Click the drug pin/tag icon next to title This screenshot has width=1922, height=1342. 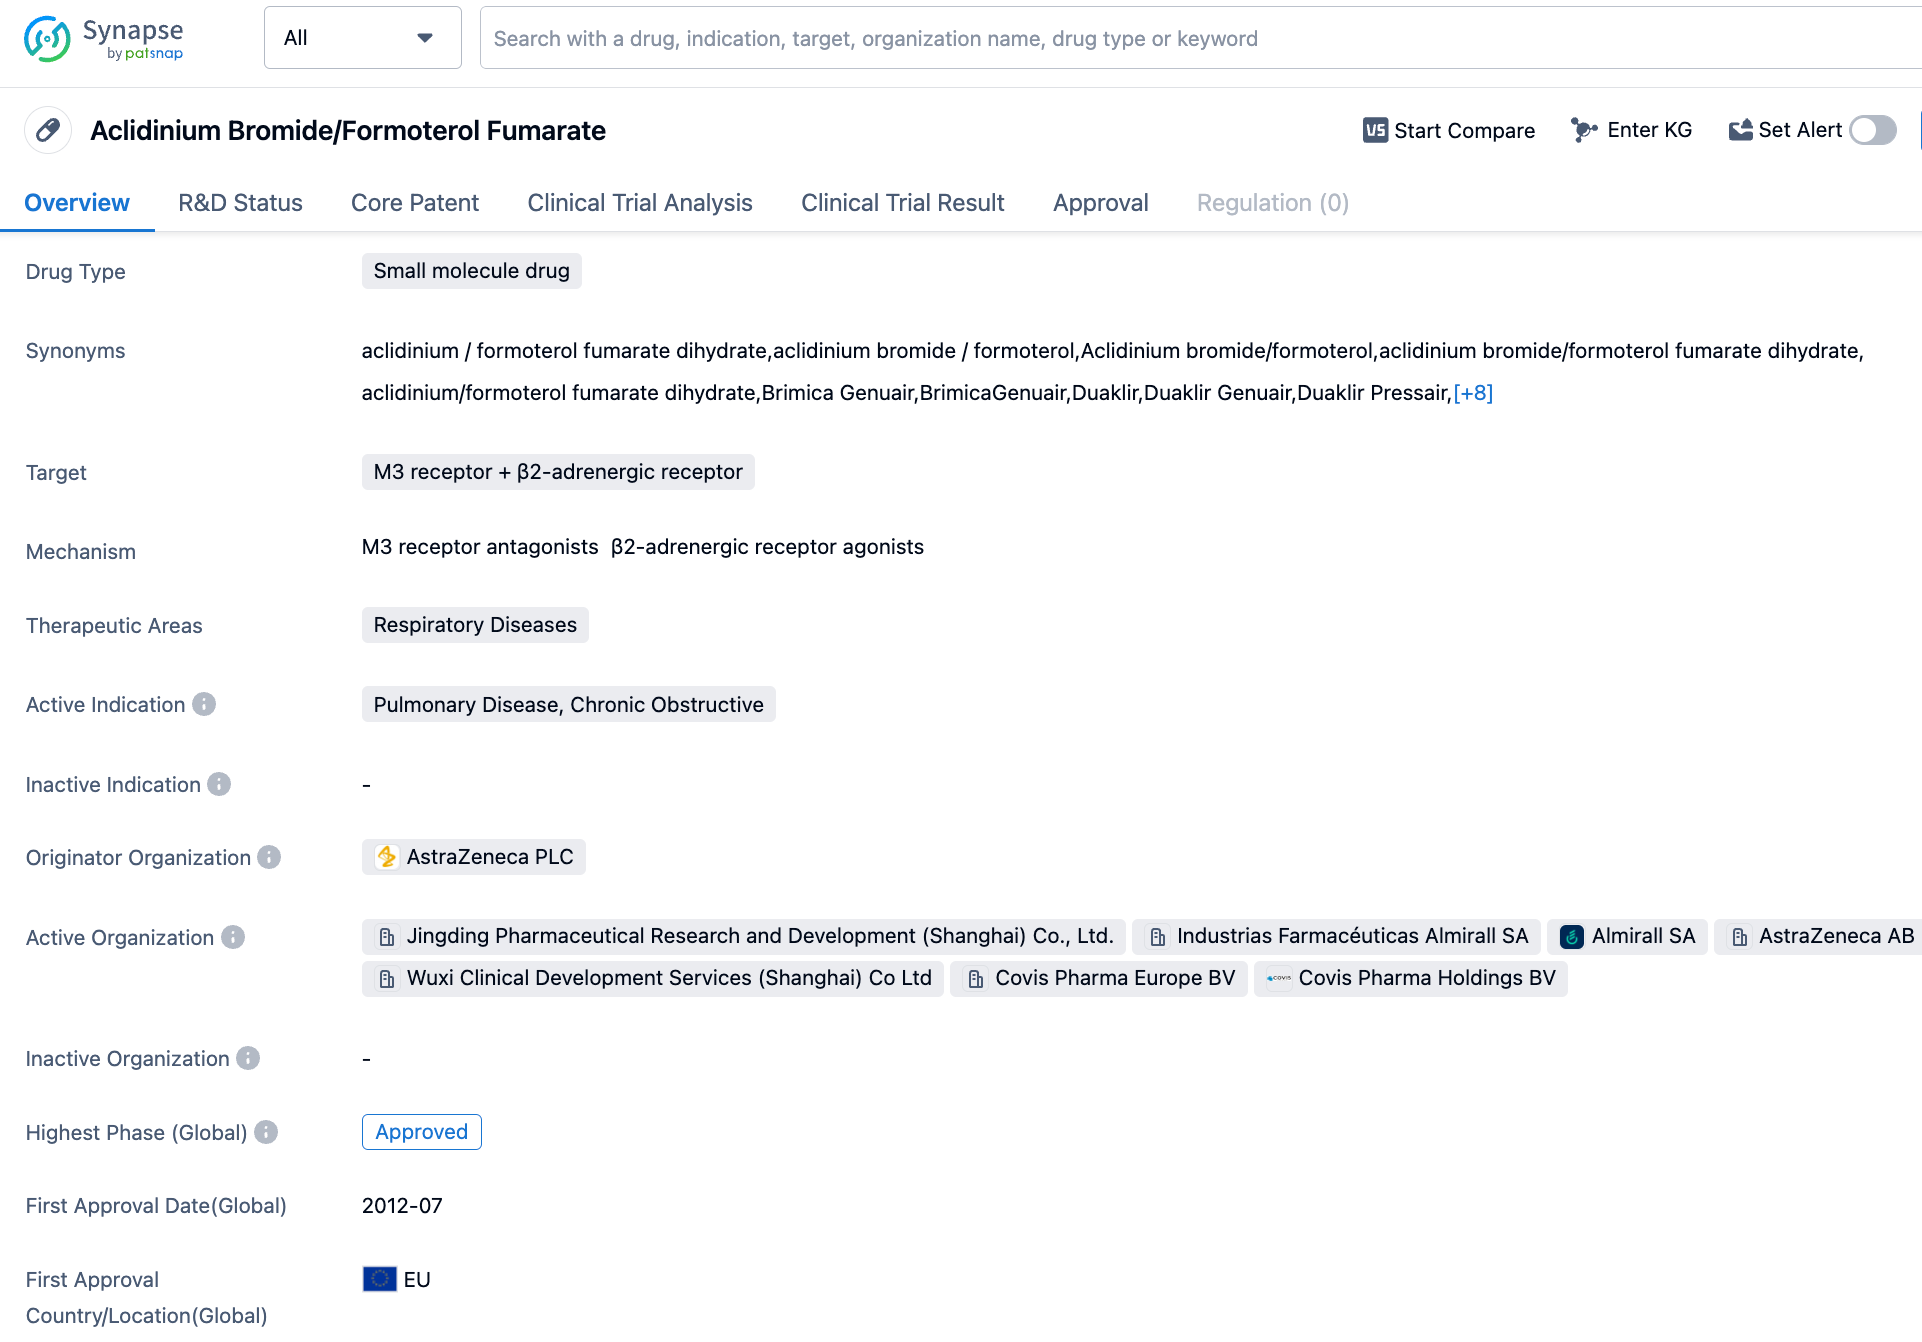(50, 130)
